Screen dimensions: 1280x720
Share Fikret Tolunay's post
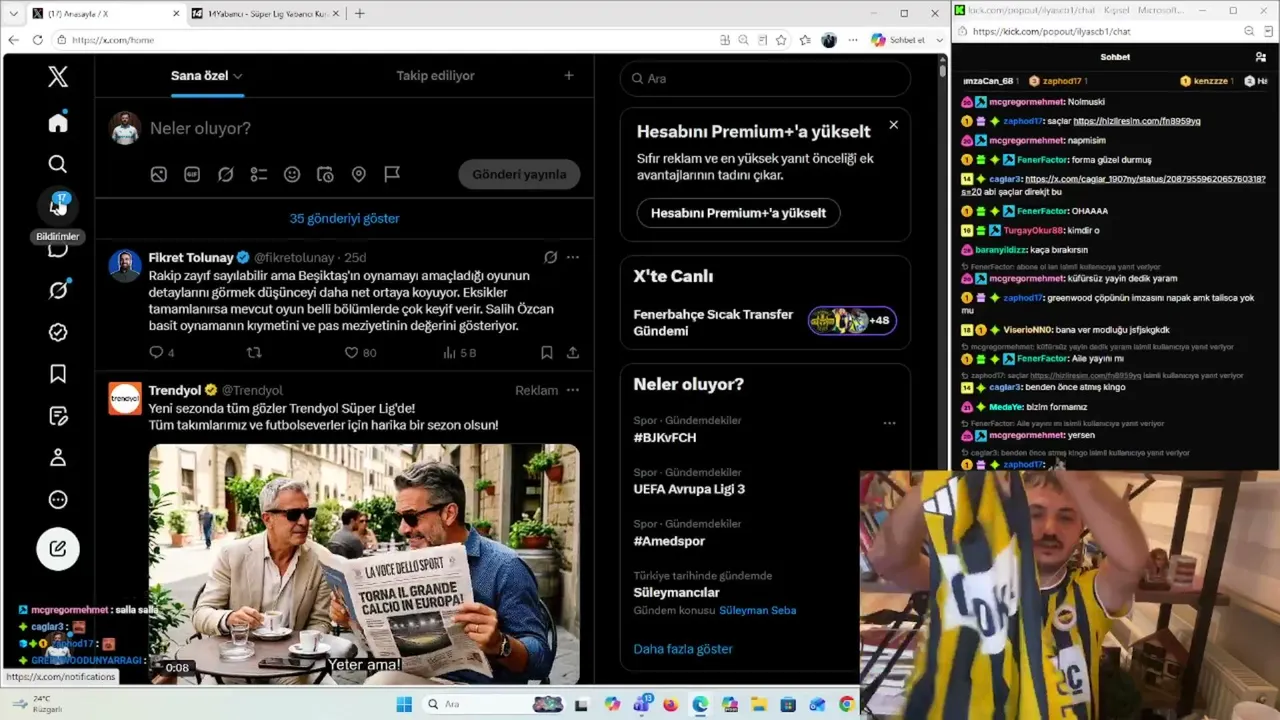pyautogui.click(x=573, y=352)
